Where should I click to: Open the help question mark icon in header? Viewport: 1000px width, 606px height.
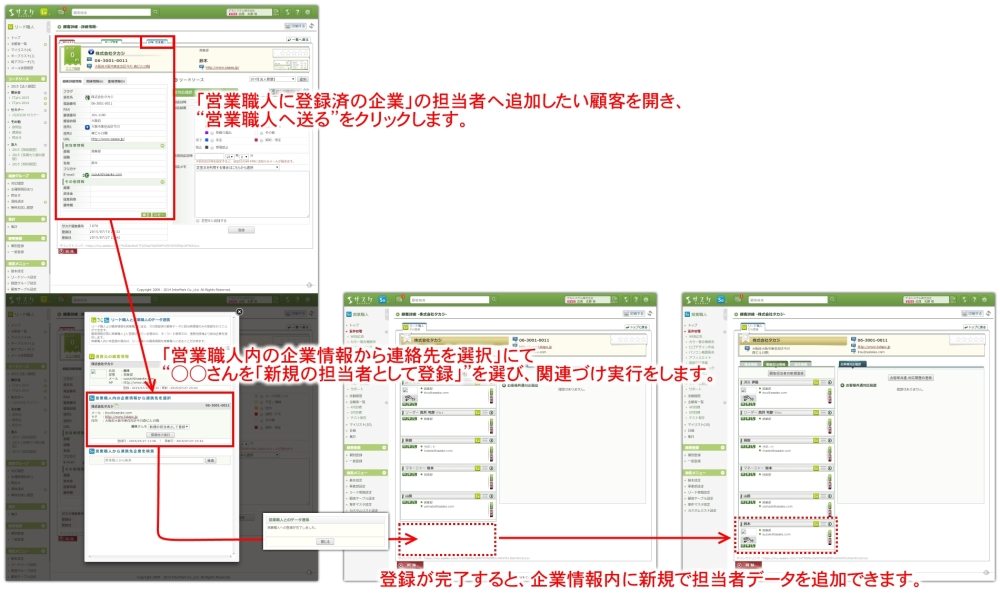tap(296, 11)
